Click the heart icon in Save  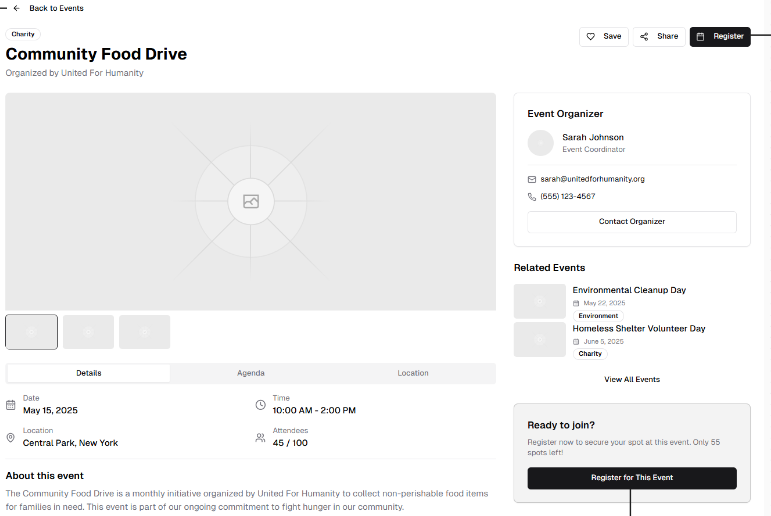click(591, 37)
